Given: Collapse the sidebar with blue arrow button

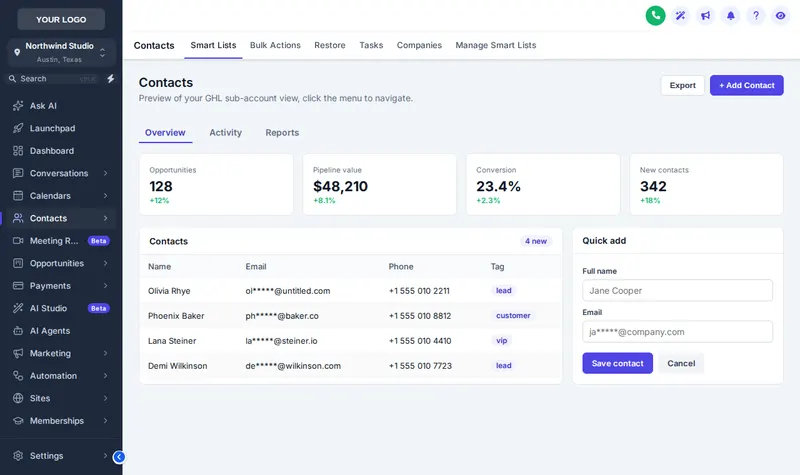Looking at the screenshot, I should point(119,457).
